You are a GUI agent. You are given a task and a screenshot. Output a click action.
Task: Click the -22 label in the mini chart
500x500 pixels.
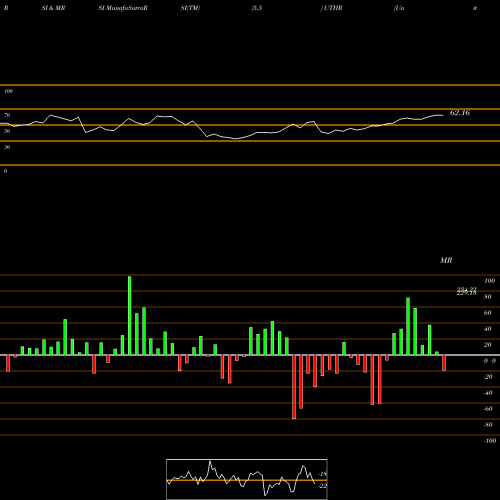click(x=323, y=486)
